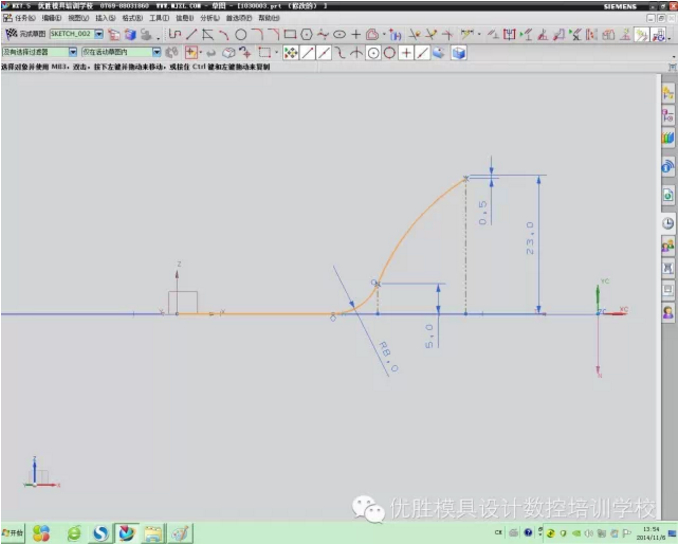Image resolution: width=679 pixels, height=545 pixels.
Task: Expand the 仅在活动草图内 selection scope dropdown
Action: pos(155,52)
